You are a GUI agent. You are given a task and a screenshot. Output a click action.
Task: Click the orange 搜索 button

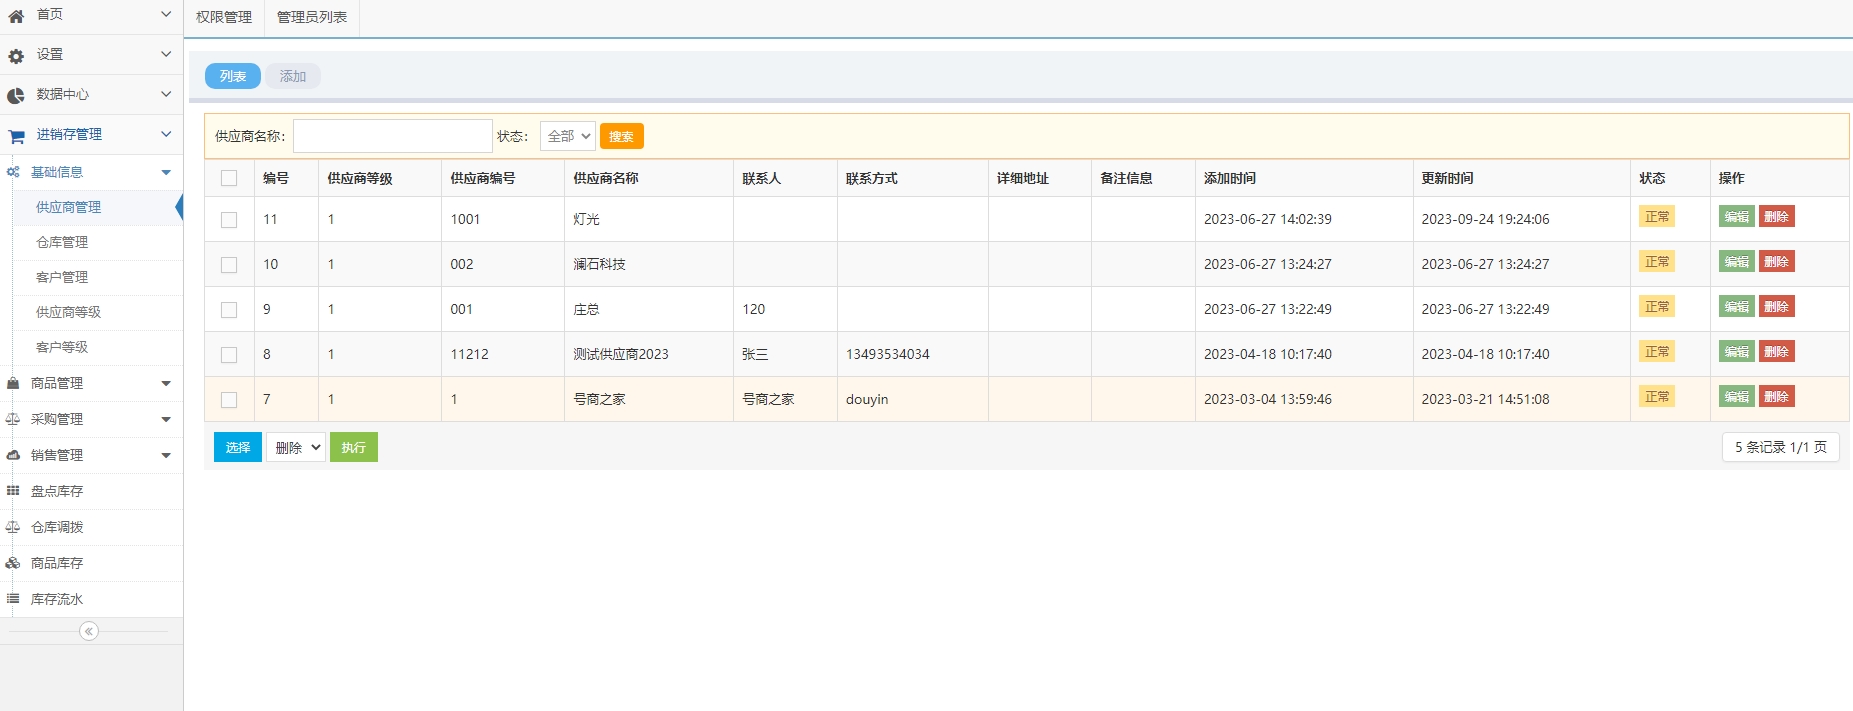621,136
